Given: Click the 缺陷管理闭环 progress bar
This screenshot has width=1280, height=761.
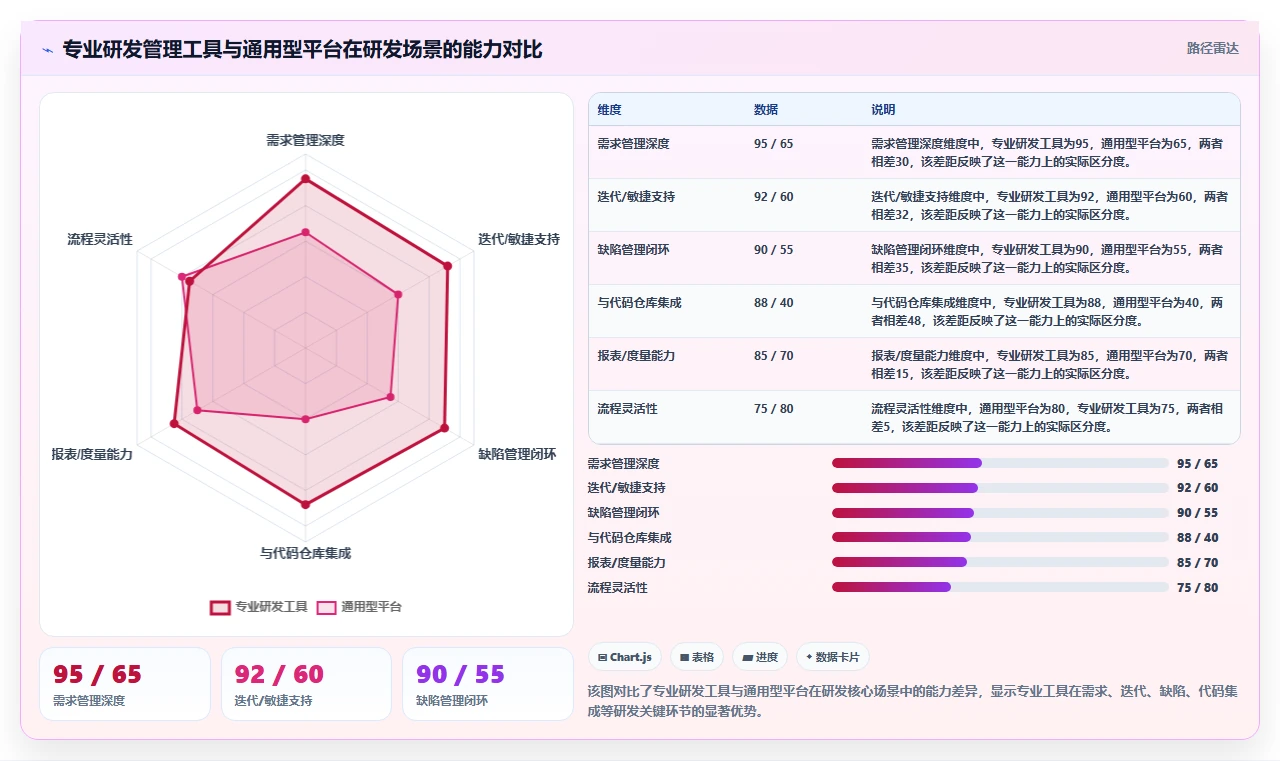Looking at the screenshot, I should 1000,513.
